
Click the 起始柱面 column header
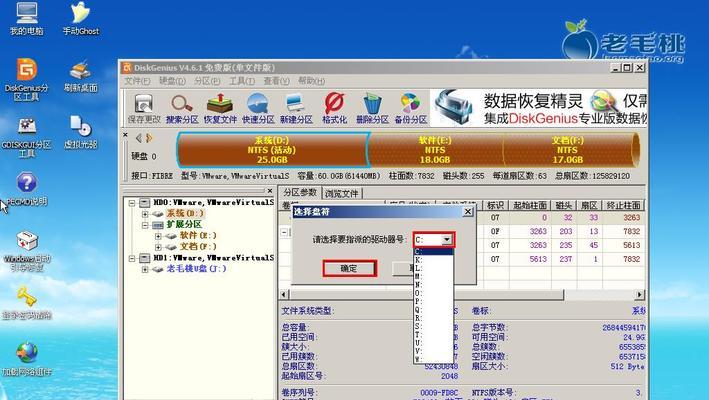[530, 205]
